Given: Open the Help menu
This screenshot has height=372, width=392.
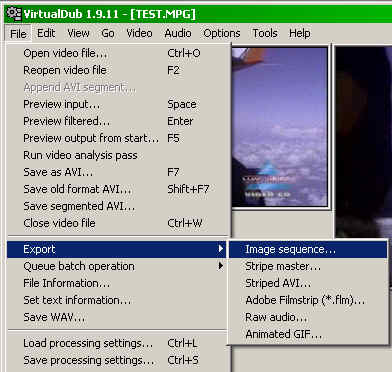Looking at the screenshot, I should pos(300,33).
